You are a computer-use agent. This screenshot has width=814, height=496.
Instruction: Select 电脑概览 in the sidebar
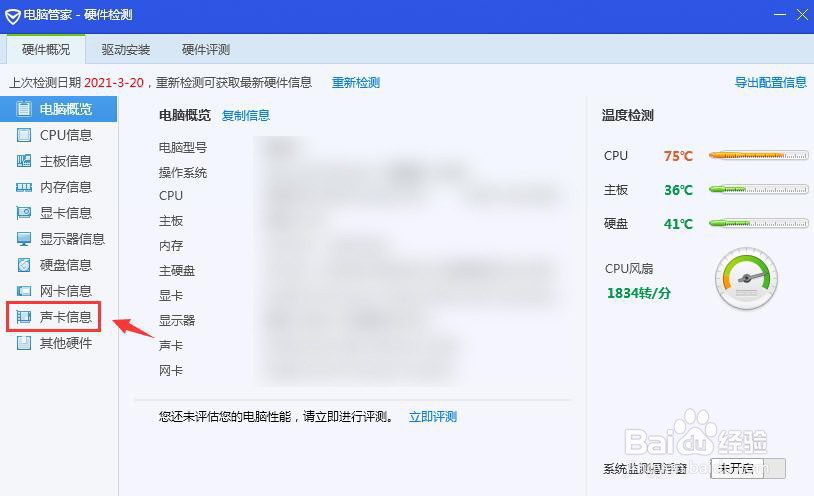(x=59, y=109)
